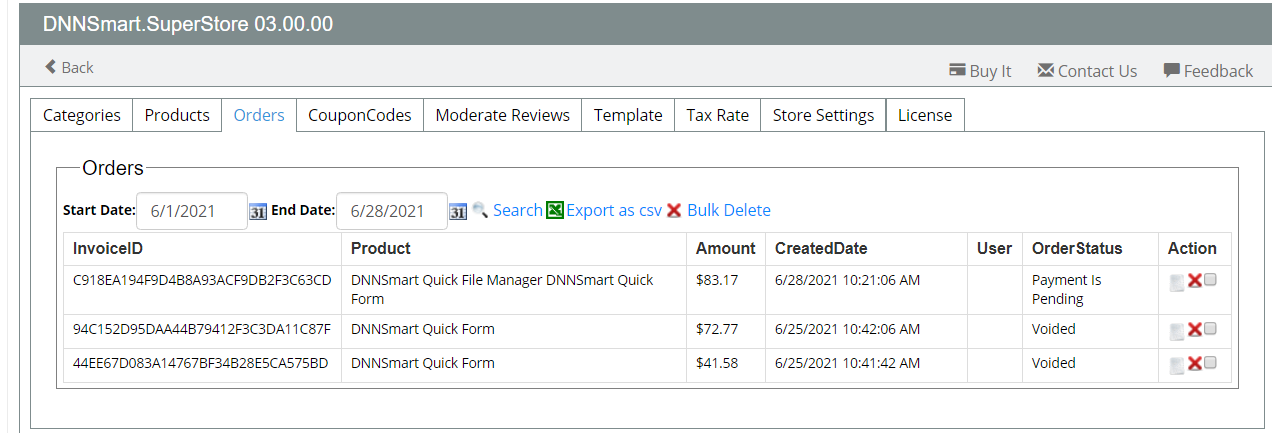
Task: Open the License tab
Action: pos(925,115)
